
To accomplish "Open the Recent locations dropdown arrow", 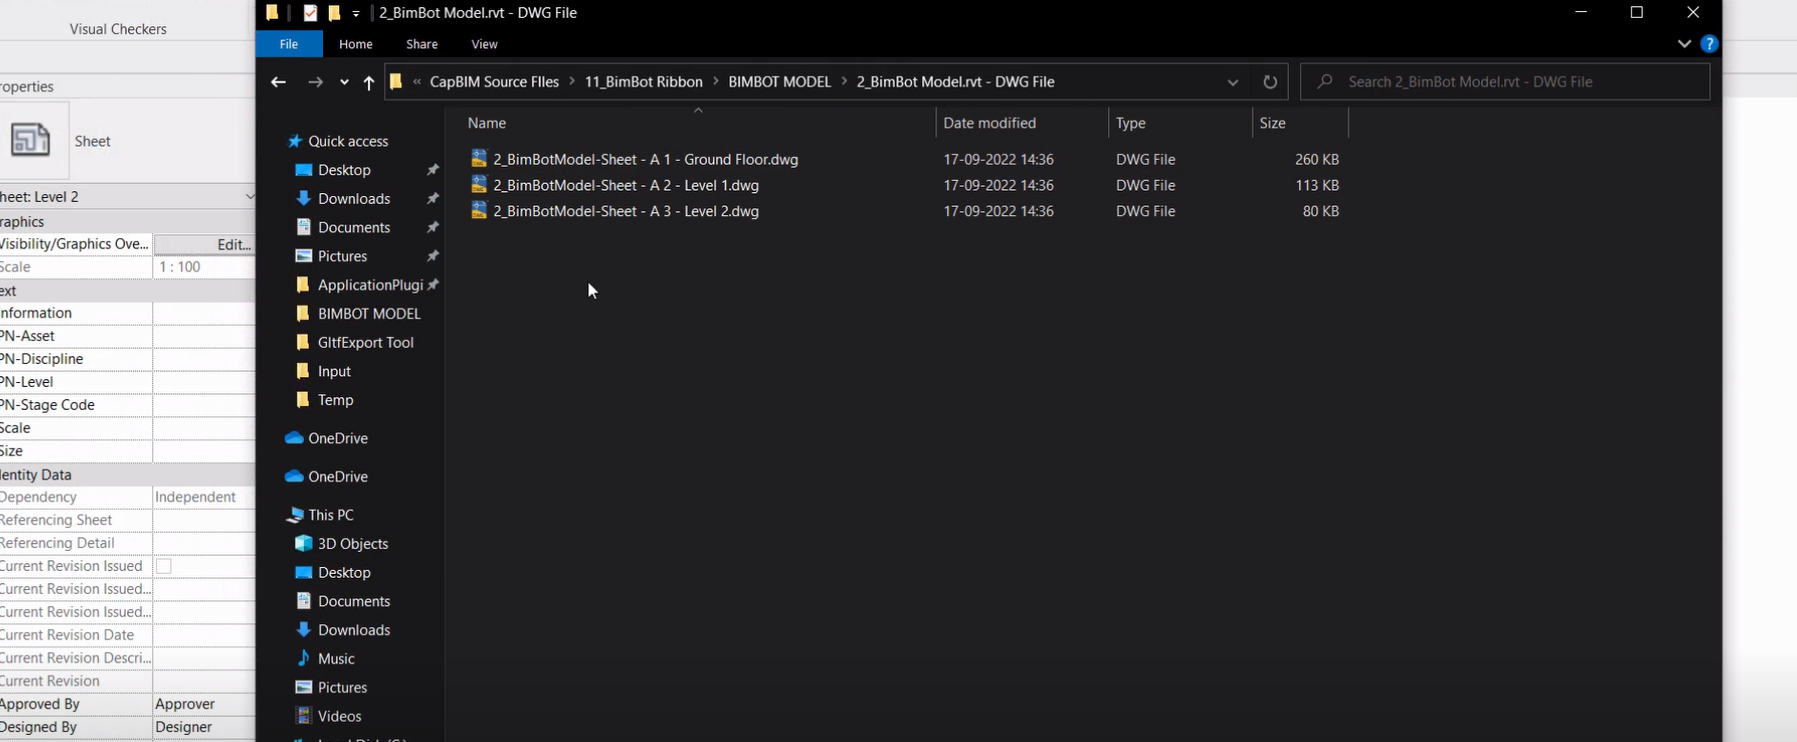I will coord(344,82).
